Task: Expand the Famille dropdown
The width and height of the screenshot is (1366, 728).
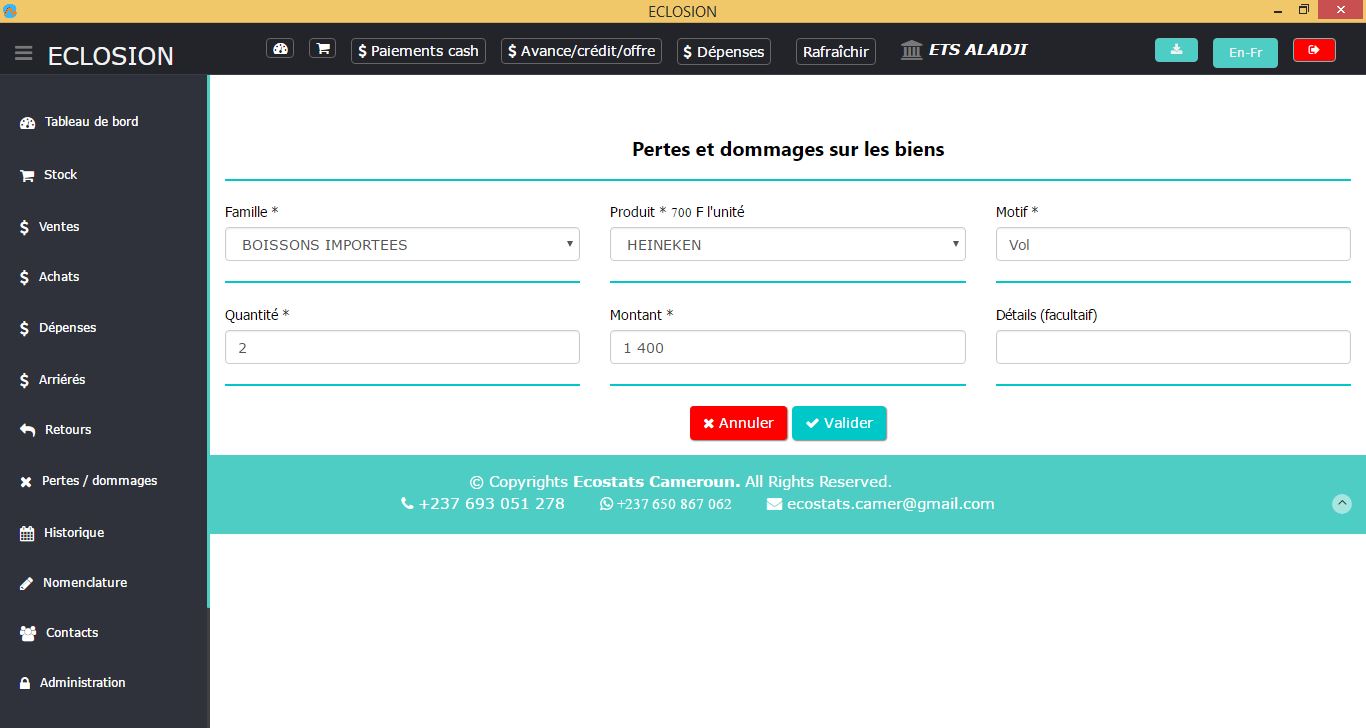Action: (x=402, y=245)
